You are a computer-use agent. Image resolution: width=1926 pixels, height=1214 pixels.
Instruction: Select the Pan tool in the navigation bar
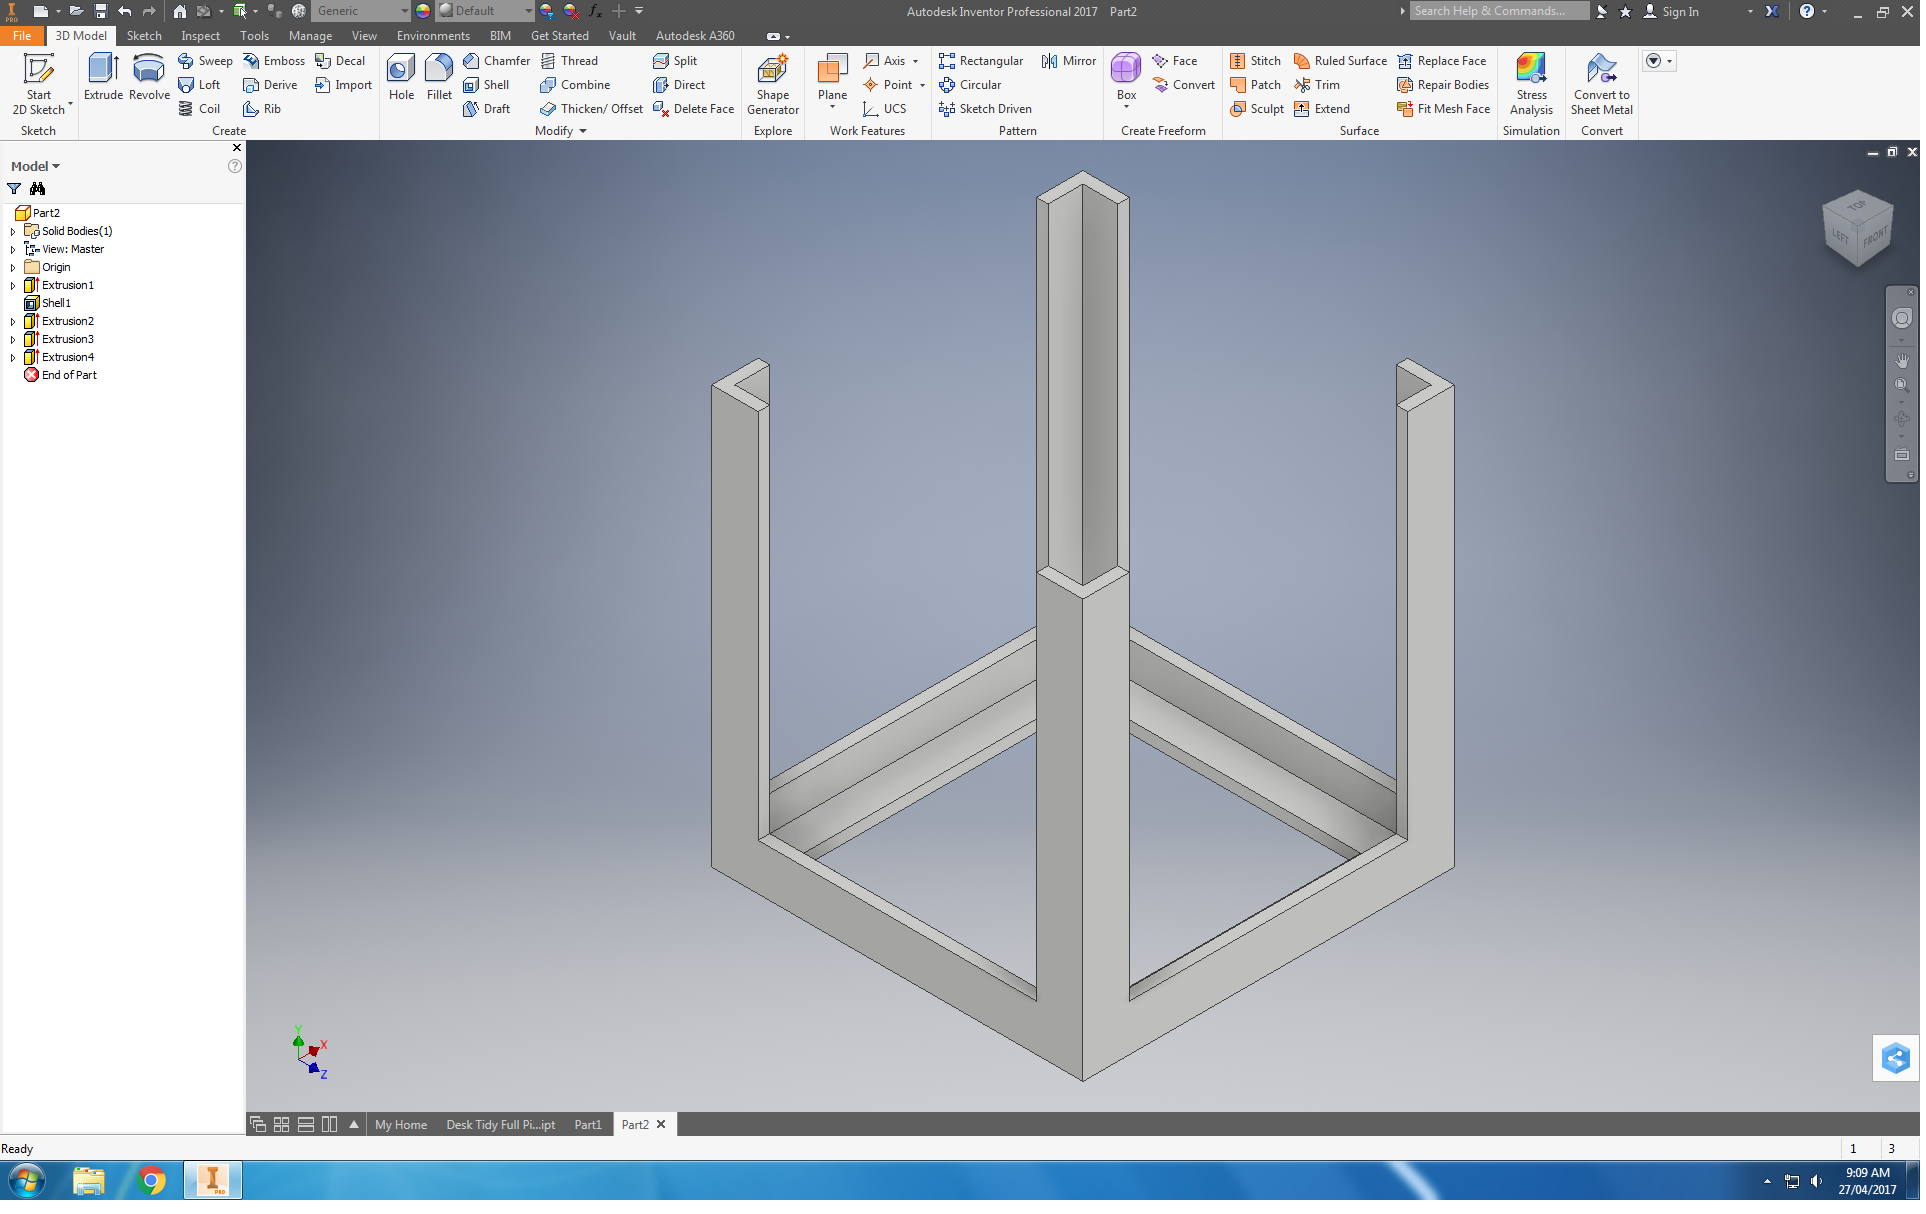click(1901, 360)
